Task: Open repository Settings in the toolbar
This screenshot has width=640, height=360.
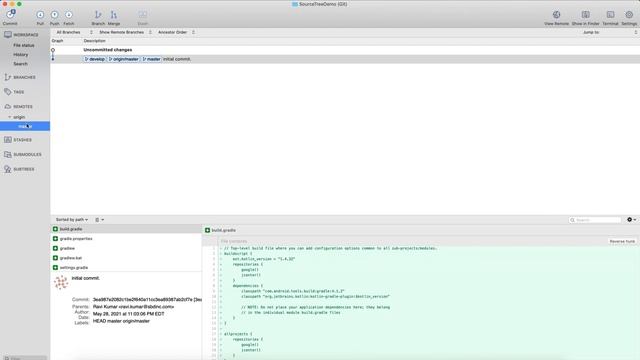Action: pos(629,17)
